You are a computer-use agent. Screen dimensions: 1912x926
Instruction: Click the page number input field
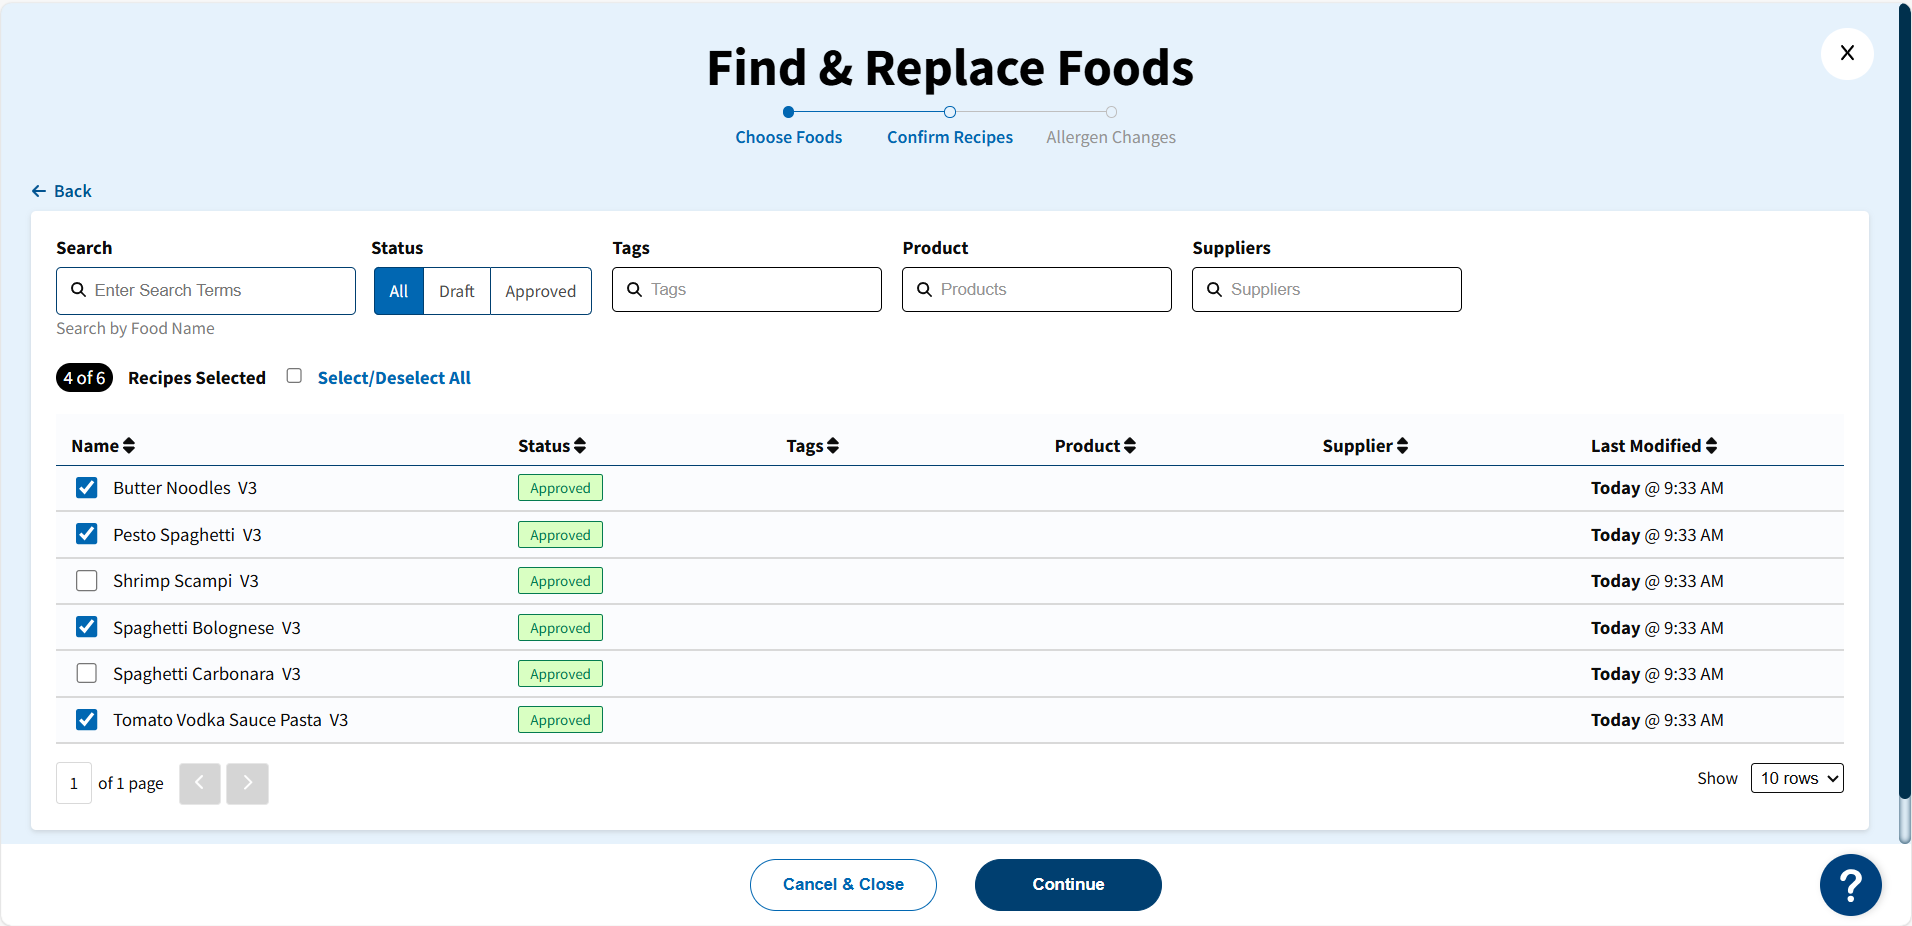pyautogui.click(x=73, y=783)
